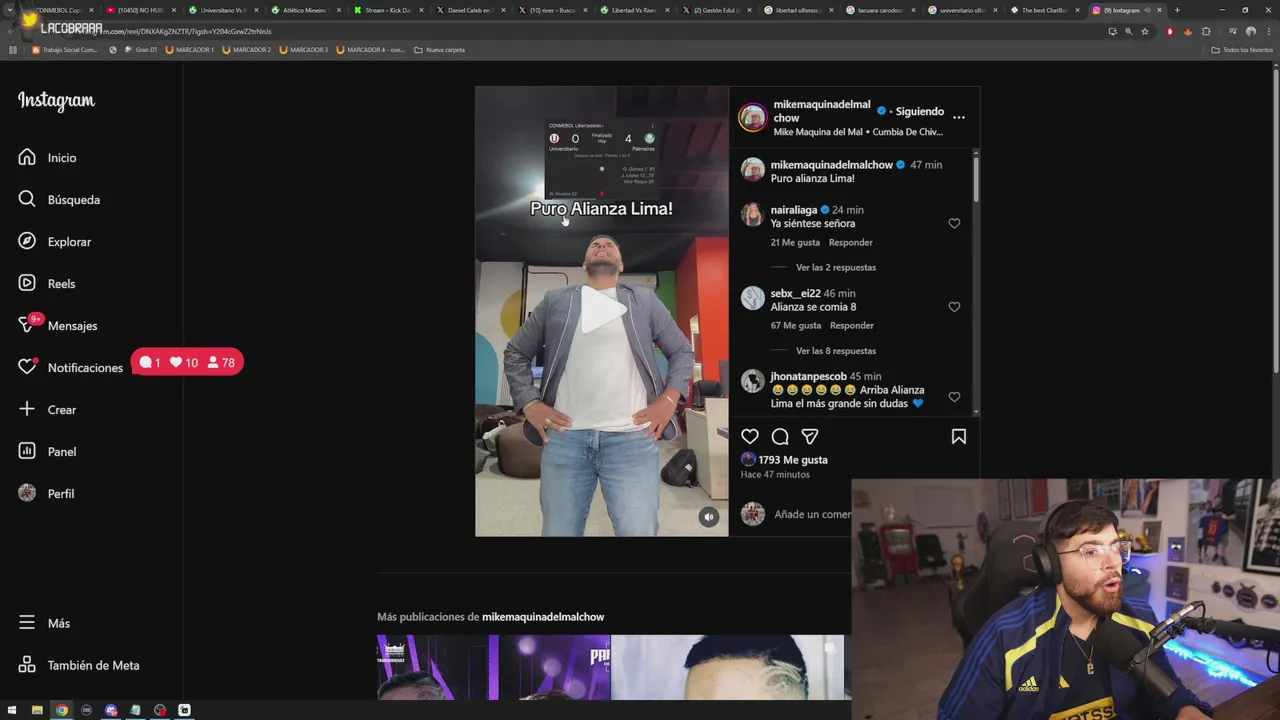The width and height of the screenshot is (1280, 720).
Task: Click the Añade un comentario field
Action: coord(812,514)
